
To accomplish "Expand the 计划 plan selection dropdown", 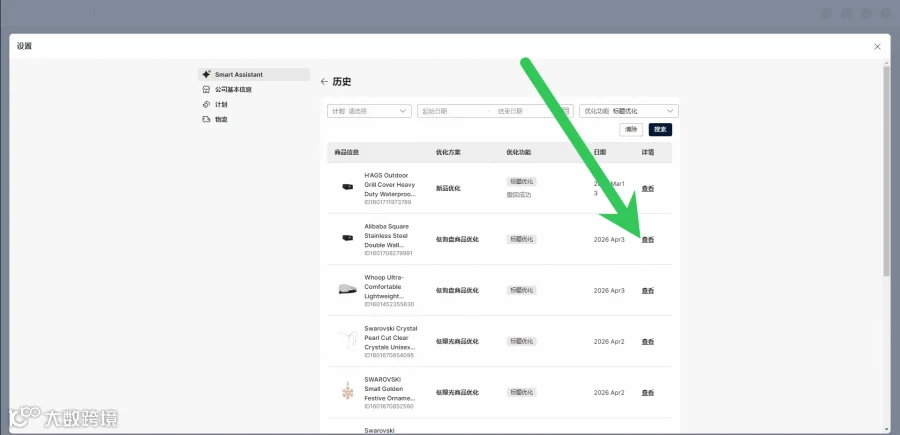I will click(x=370, y=111).
